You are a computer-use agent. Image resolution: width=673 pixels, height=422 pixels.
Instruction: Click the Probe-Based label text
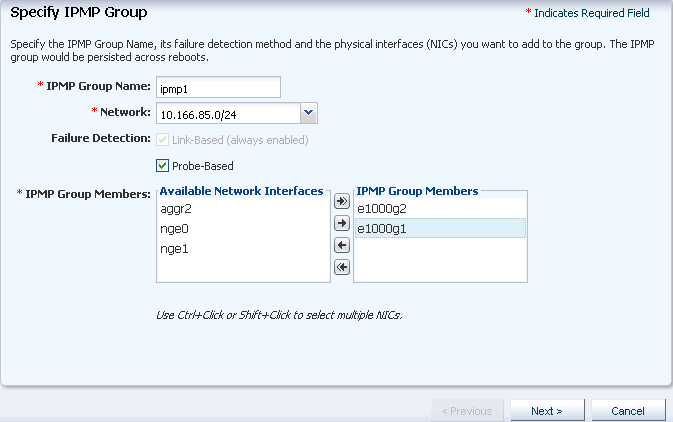coord(203,166)
